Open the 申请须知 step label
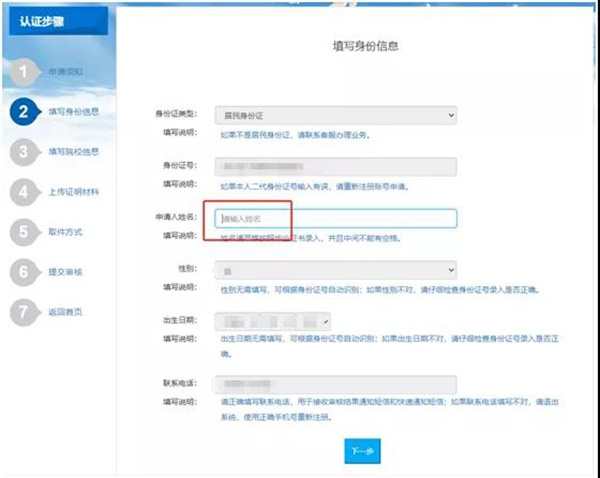 click(x=65, y=72)
